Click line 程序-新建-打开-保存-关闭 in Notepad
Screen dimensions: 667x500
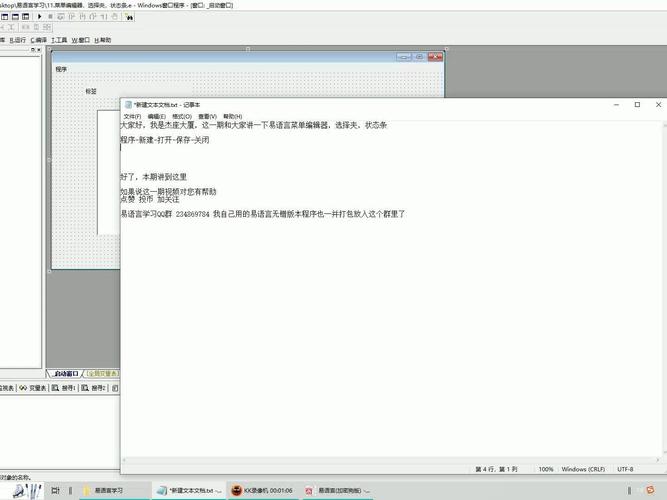[x=165, y=140]
